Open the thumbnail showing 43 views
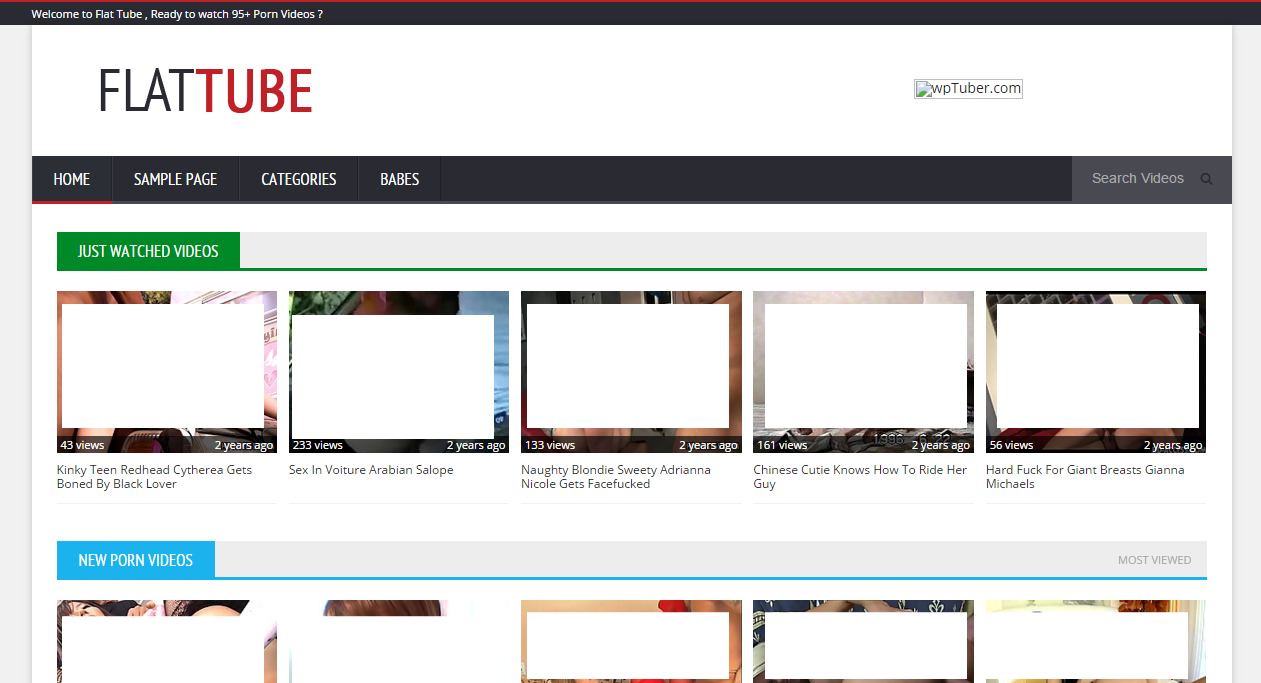 tap(167, 371)
